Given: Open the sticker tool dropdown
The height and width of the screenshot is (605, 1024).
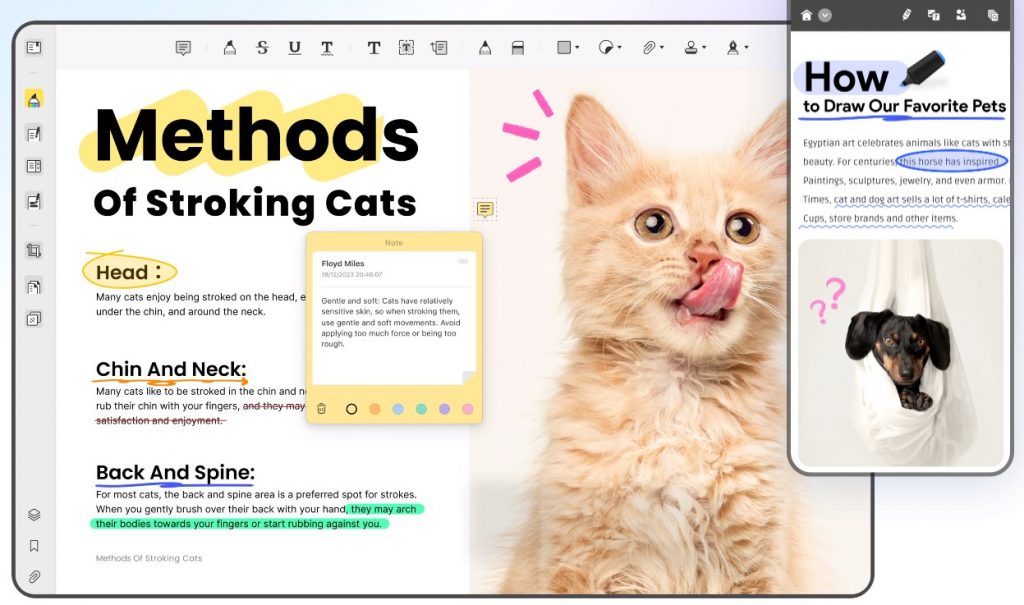Looking at the screenshot, I should pyautogui.click(x=610, y=48).
